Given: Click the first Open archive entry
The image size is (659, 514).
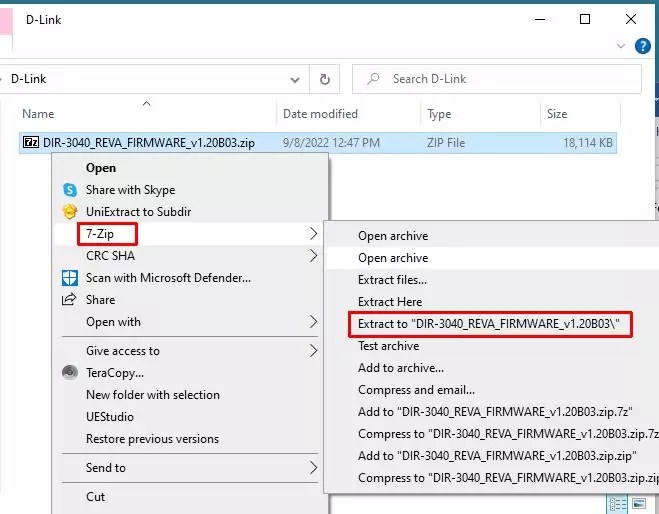Looking at the screenshot, I should point(393,236).
